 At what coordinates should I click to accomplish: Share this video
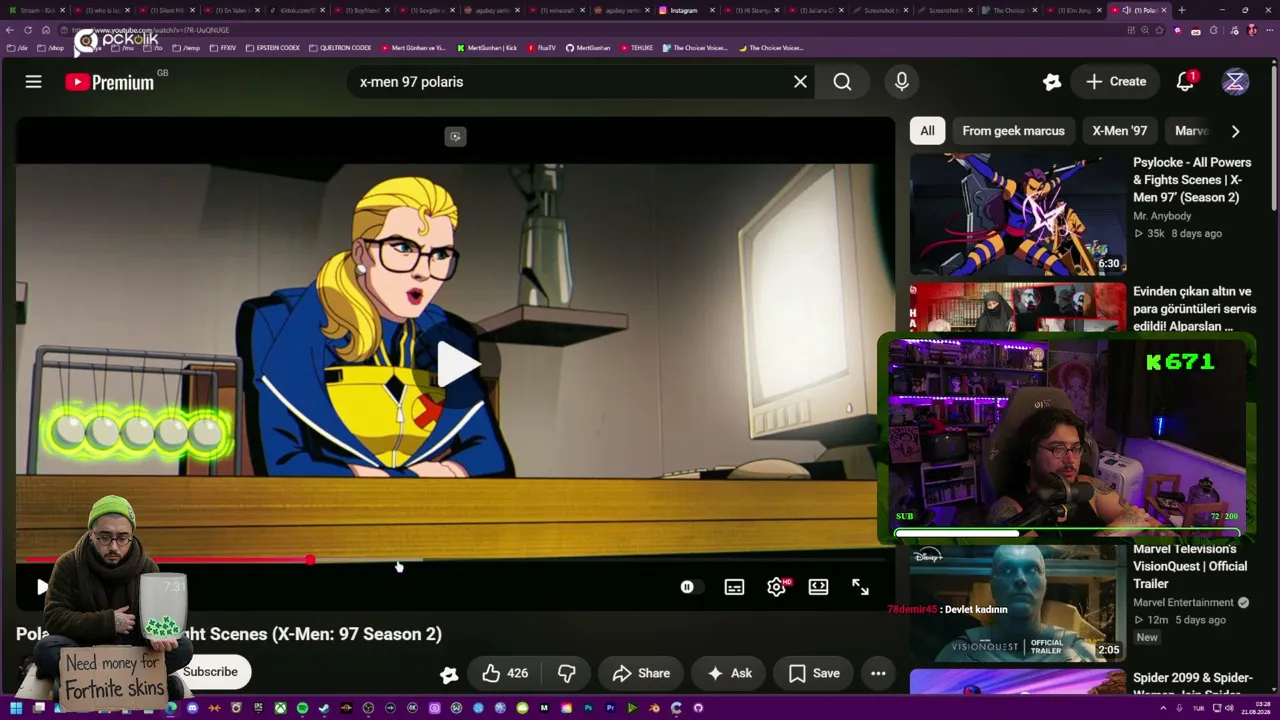[641, 674]
